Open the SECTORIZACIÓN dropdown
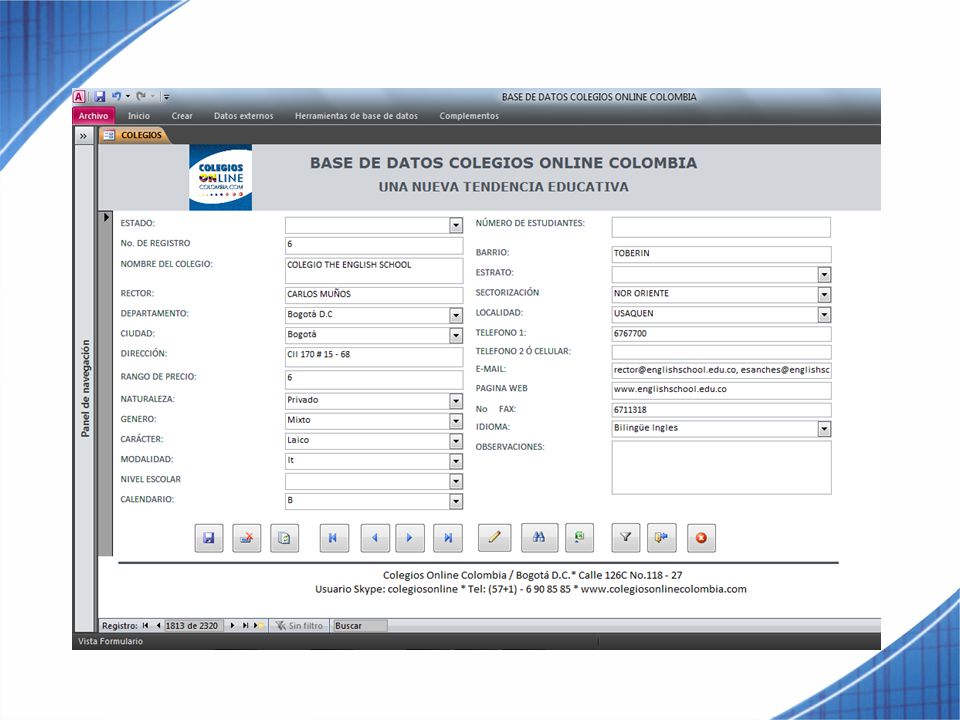 tap(825, 295)
